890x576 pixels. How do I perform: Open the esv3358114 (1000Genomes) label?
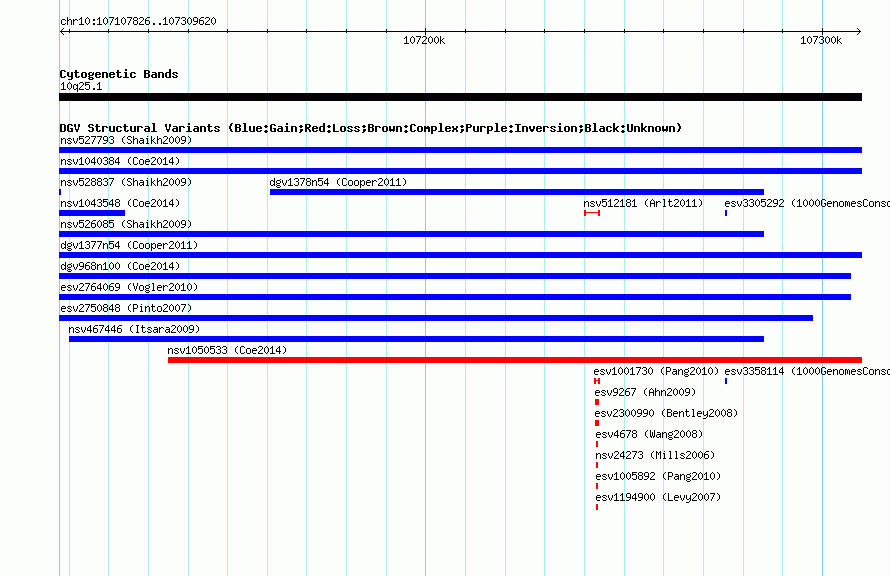coord(807,371)
